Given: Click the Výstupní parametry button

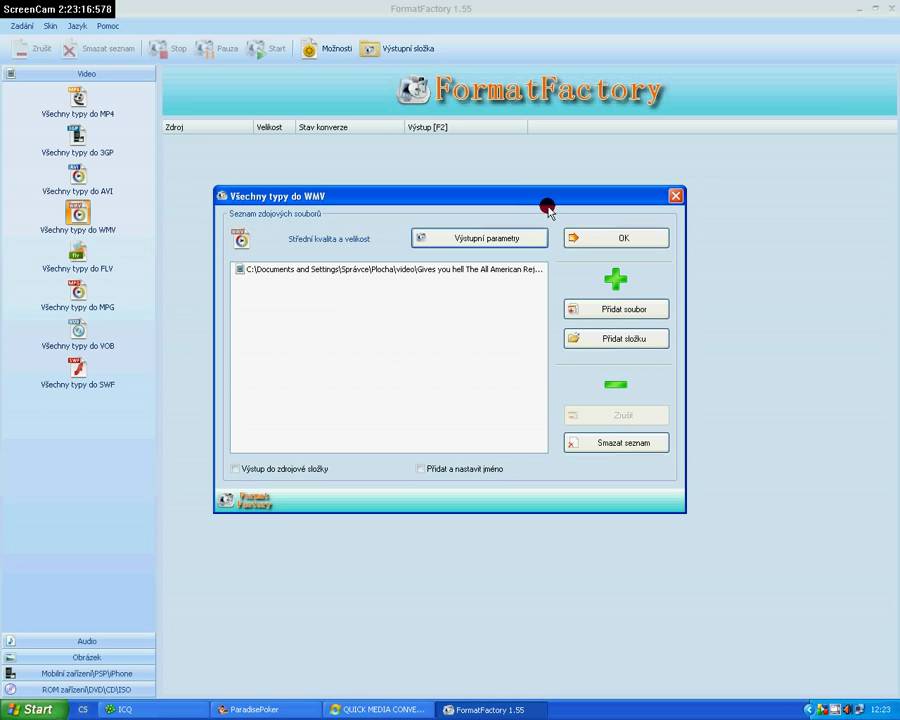Looking at the screenshot, I should coord(479,238).
